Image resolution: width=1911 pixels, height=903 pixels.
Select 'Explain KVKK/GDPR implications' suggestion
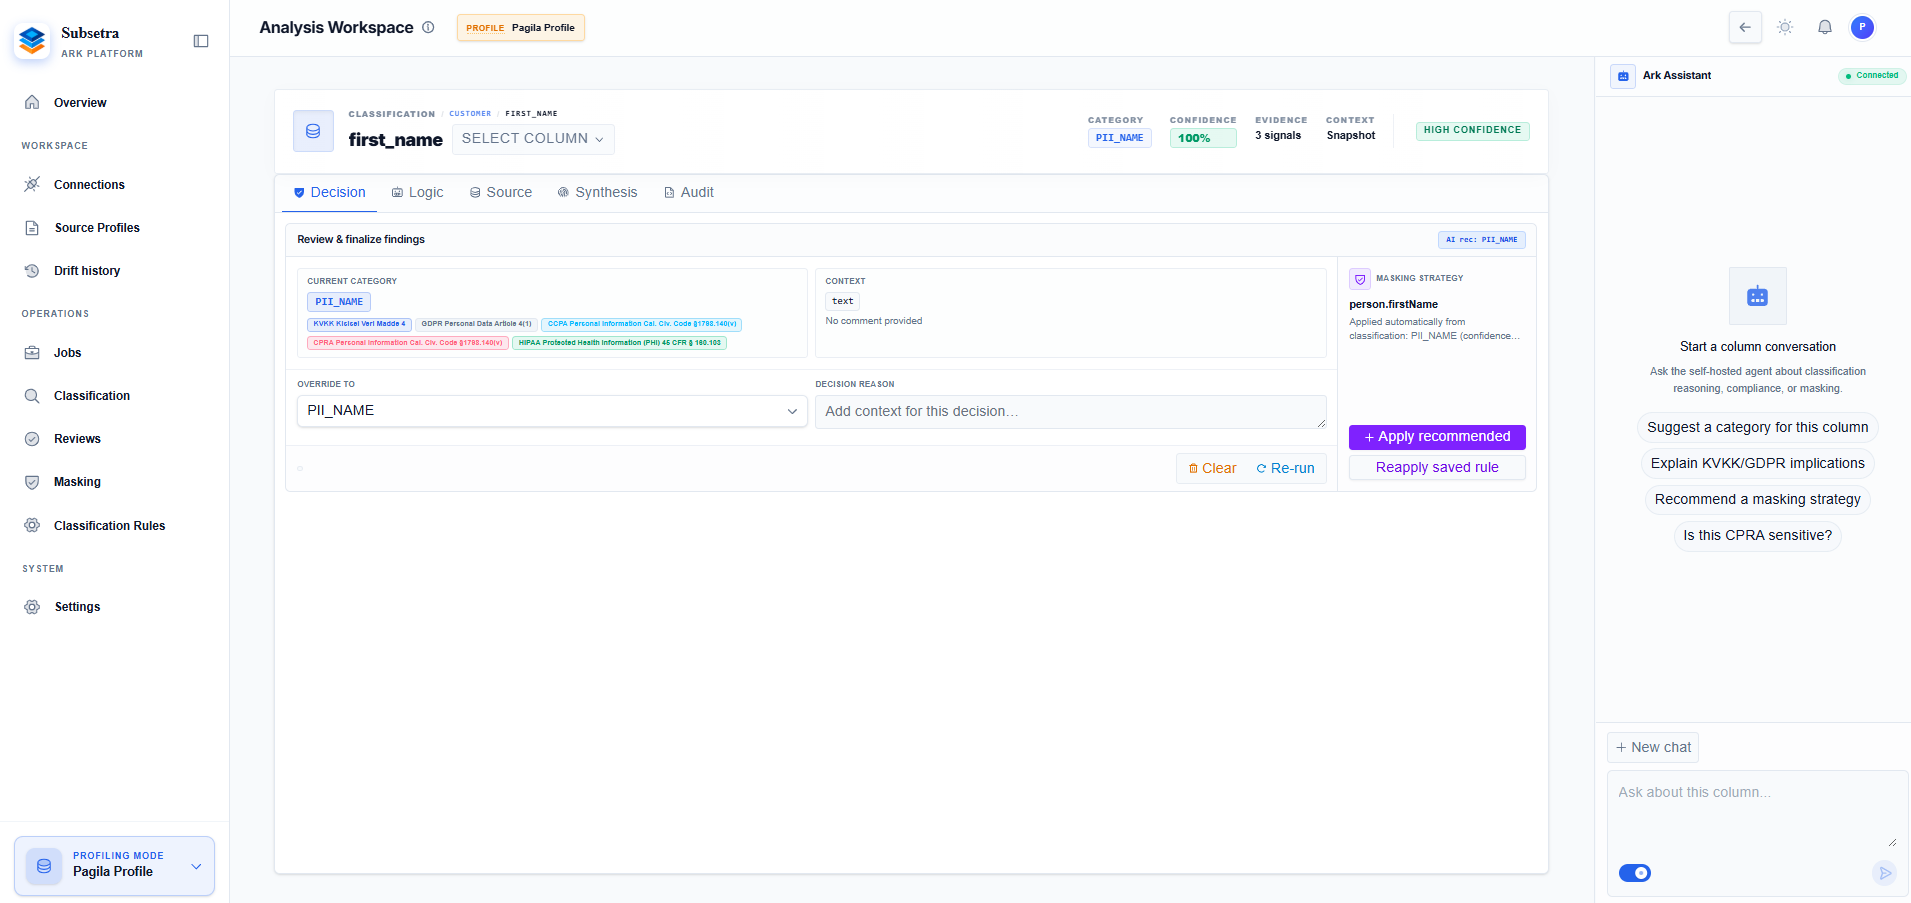point(1758,464)
